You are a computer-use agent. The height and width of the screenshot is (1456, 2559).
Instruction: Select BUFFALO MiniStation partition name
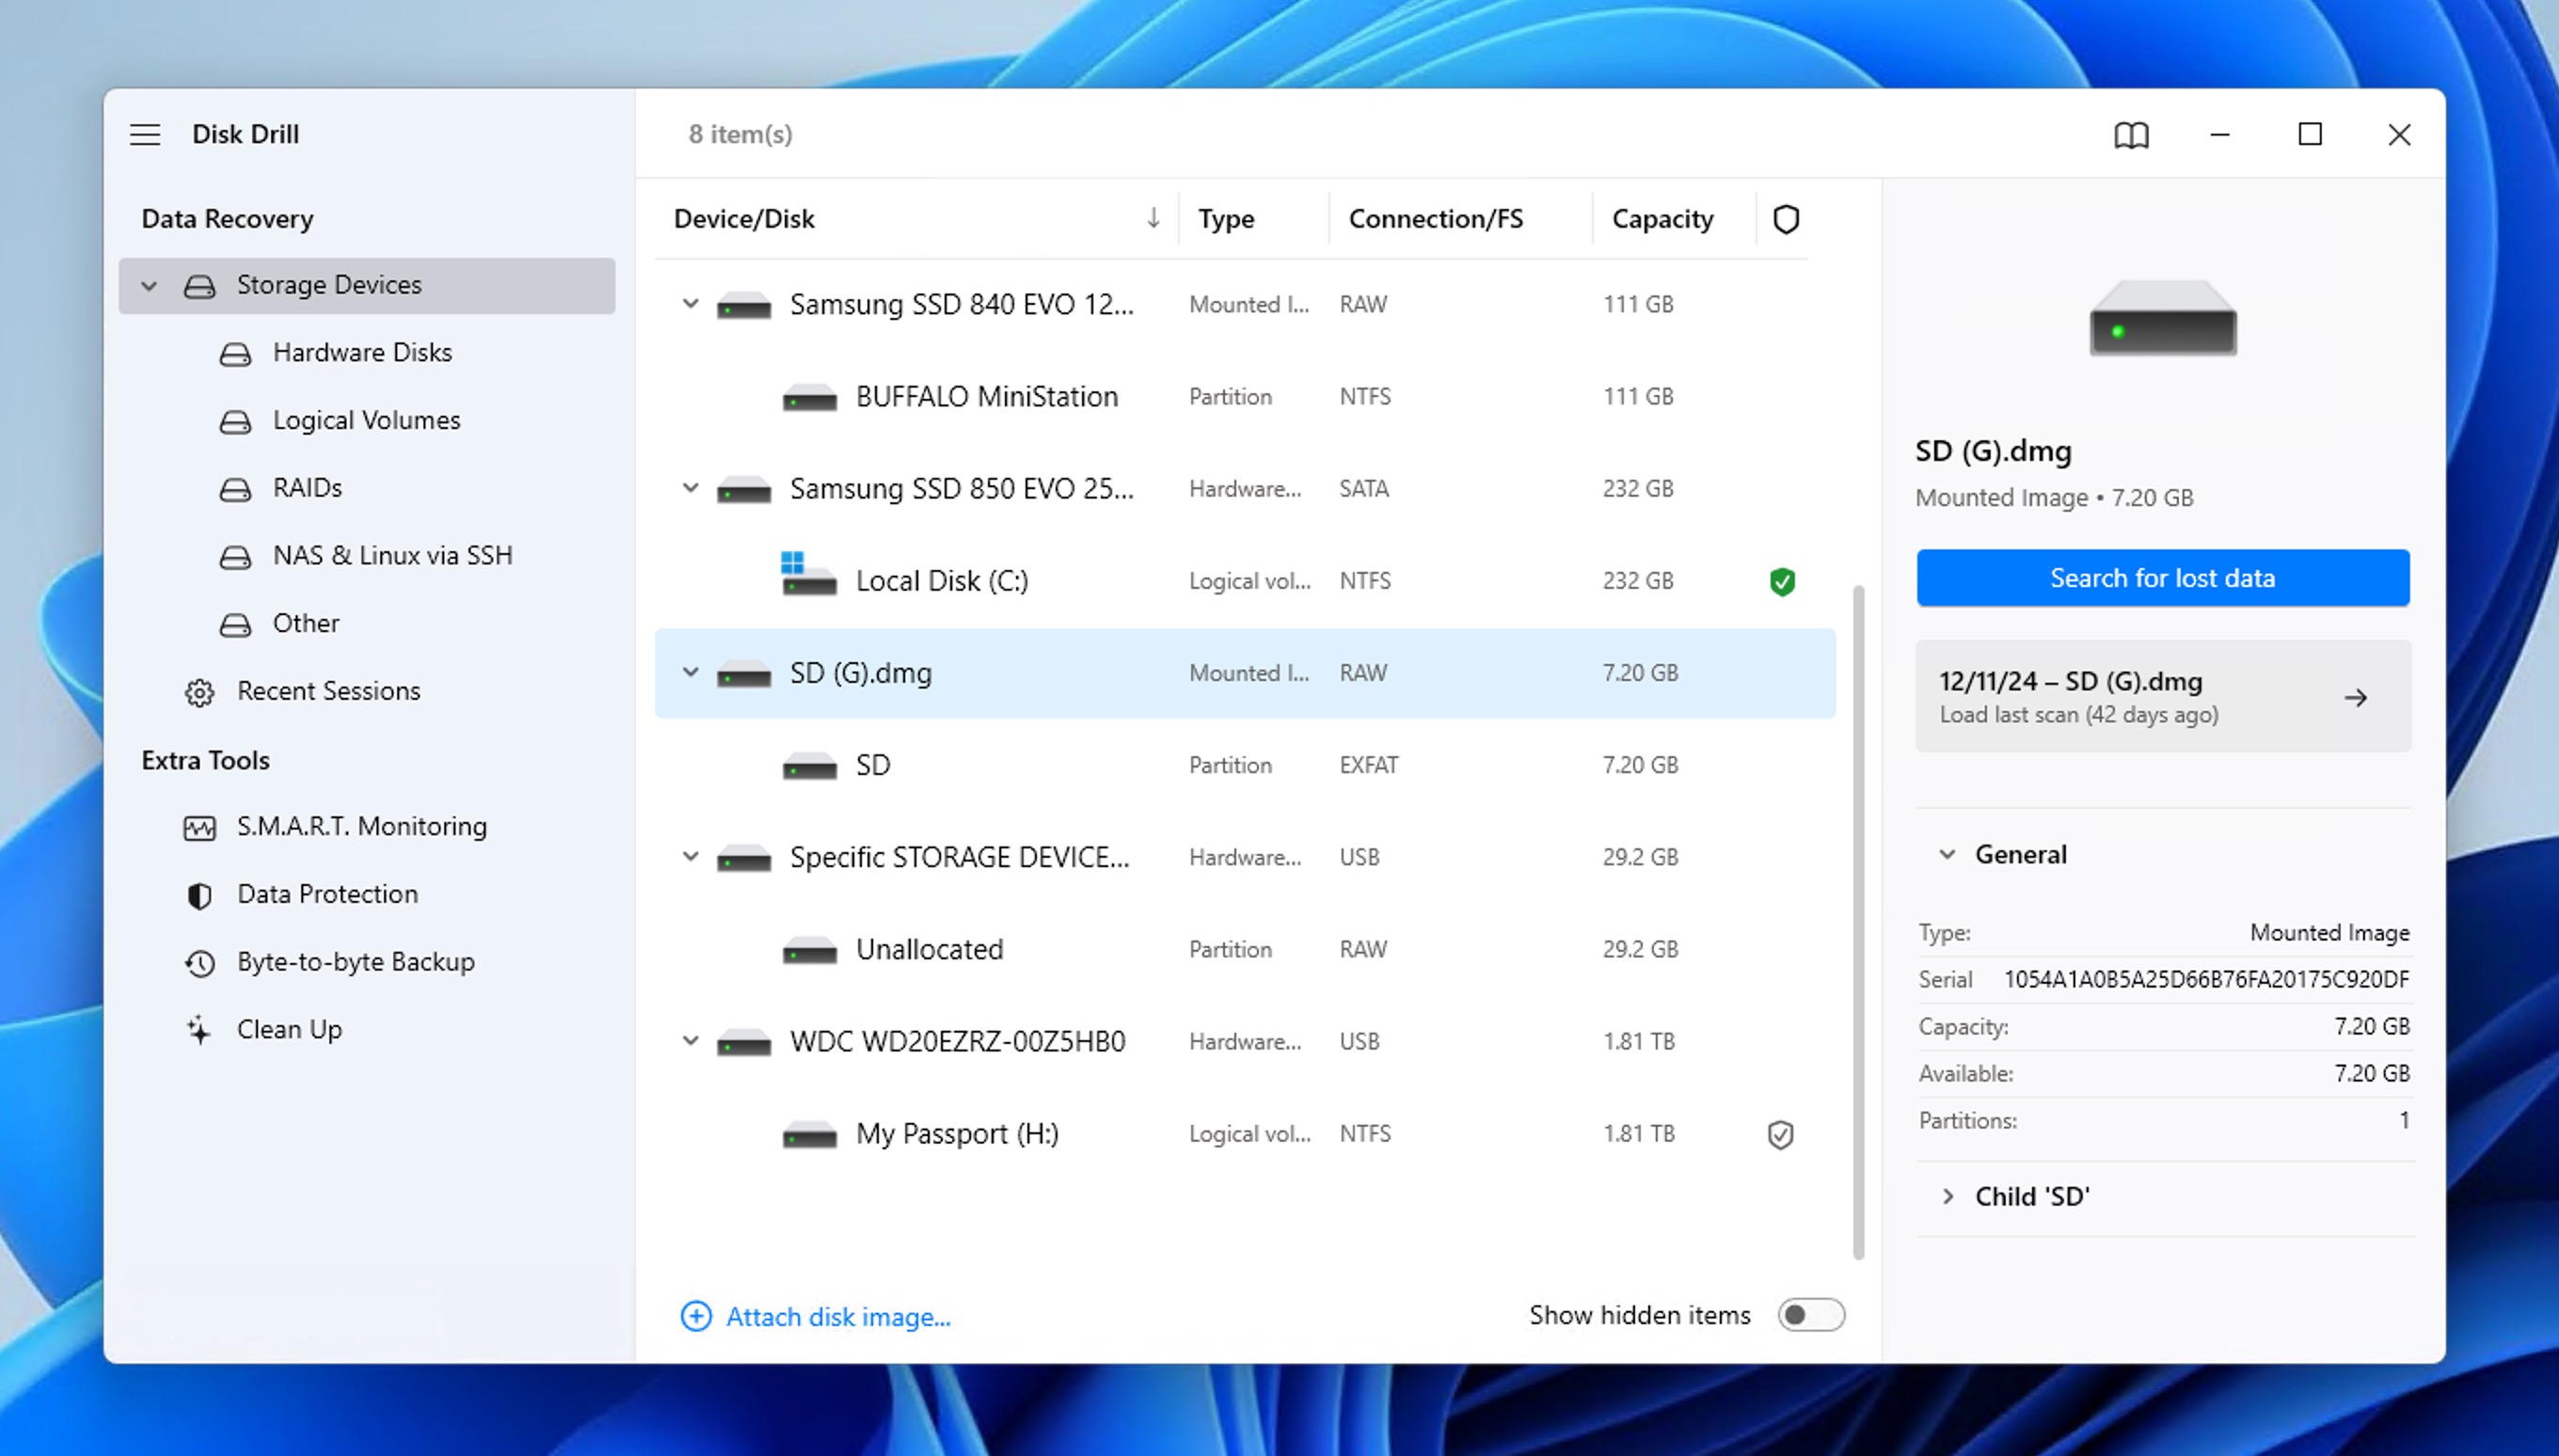pos(986,397)
